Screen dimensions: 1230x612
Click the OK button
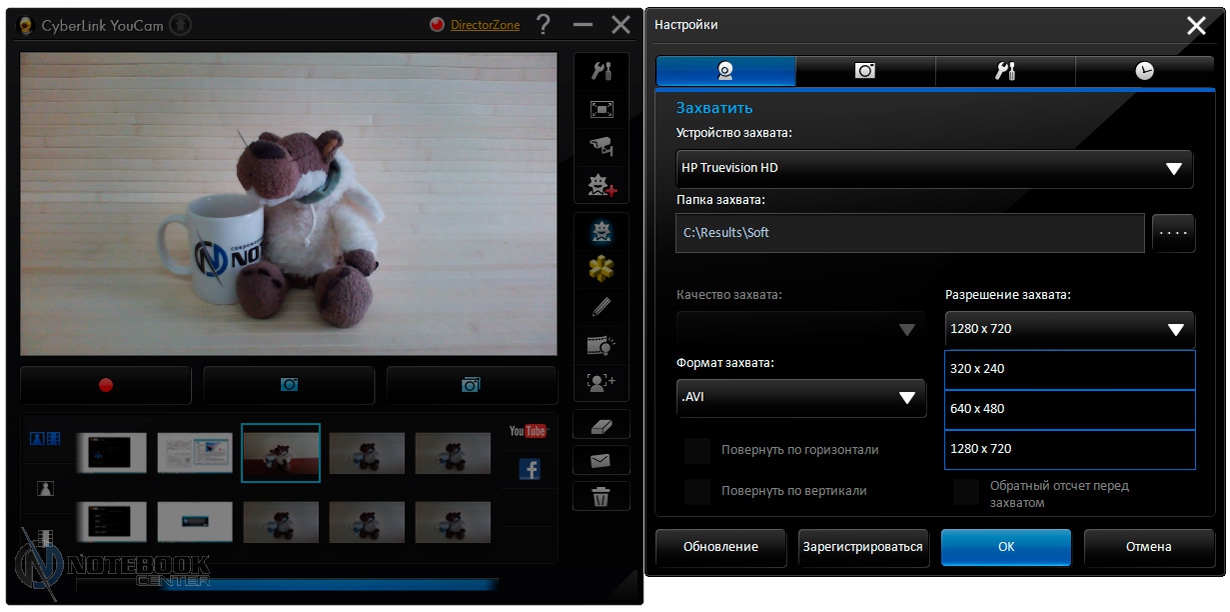(1005, 547)
